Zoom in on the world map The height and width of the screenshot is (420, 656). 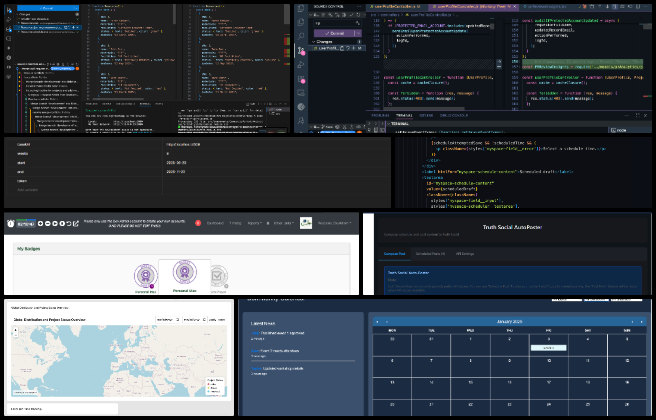(x=16, y=330)
